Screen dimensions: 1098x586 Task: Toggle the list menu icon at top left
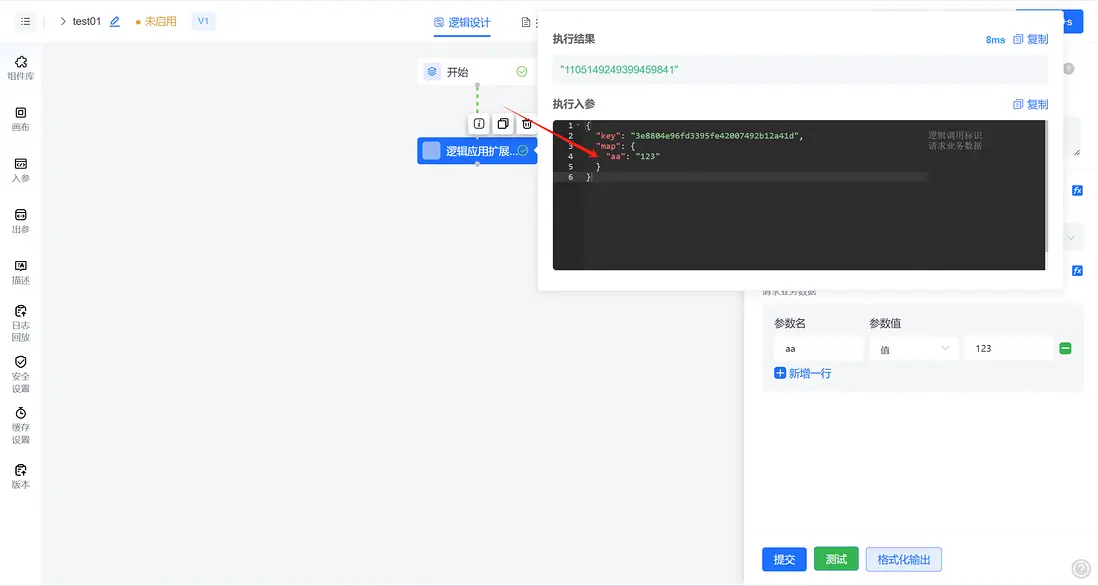point(25,22)
